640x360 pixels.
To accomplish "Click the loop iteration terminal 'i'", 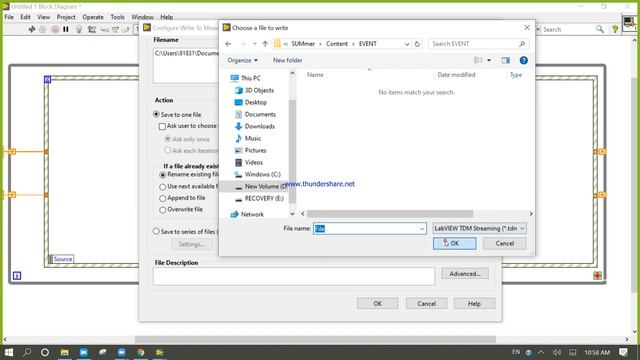I will point(17,276).
